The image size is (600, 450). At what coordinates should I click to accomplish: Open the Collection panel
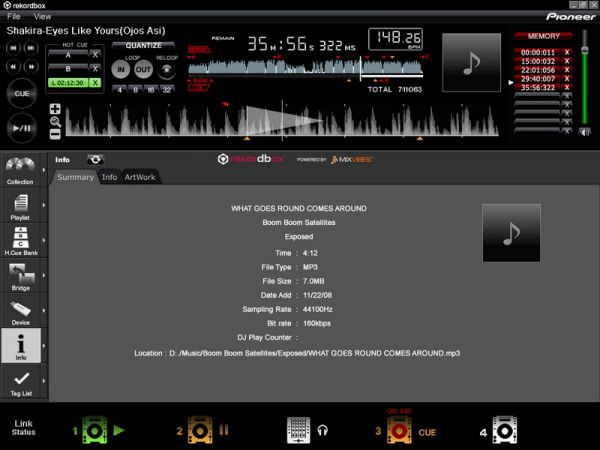20,170
